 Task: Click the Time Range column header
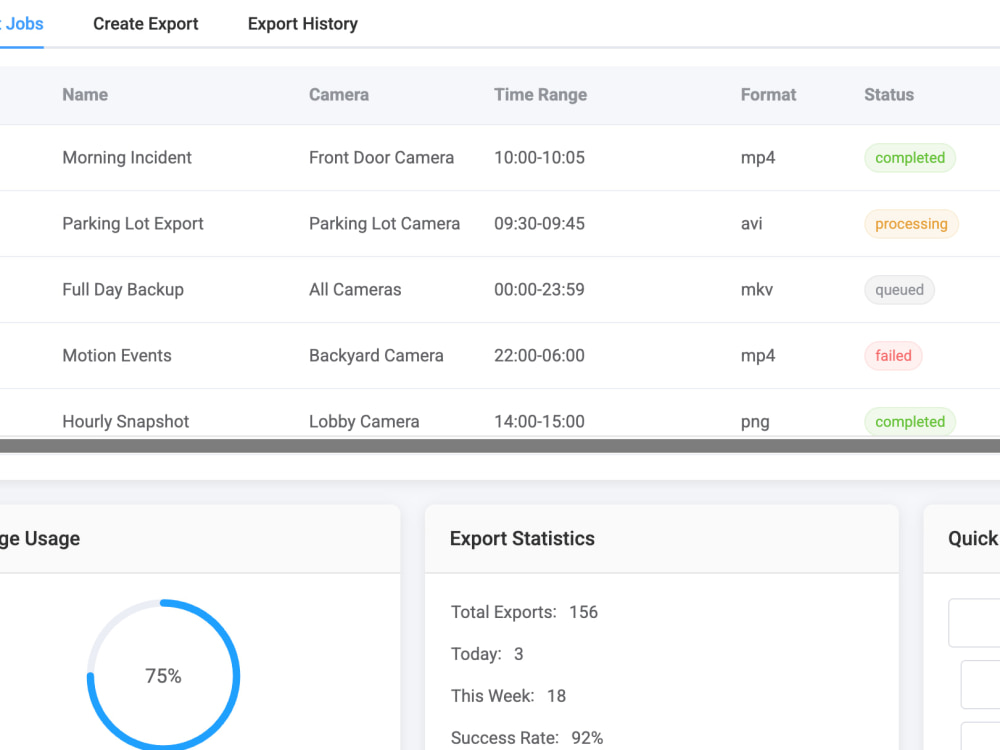pos(540,95)
